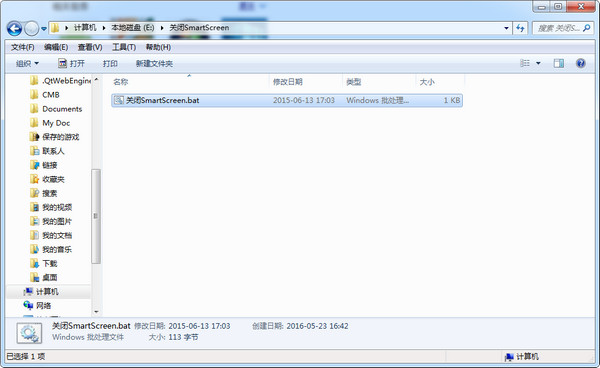Click the Forward navigation arrow button
This screenshot has width=600, height=368.
(31, 28)
